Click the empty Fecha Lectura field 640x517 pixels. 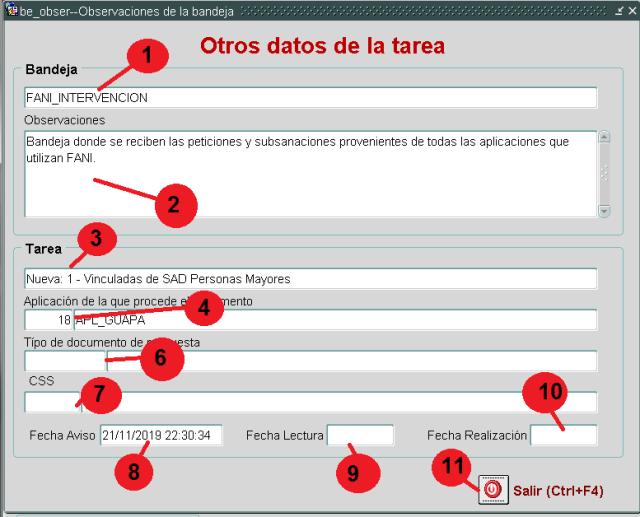(360, 435)
